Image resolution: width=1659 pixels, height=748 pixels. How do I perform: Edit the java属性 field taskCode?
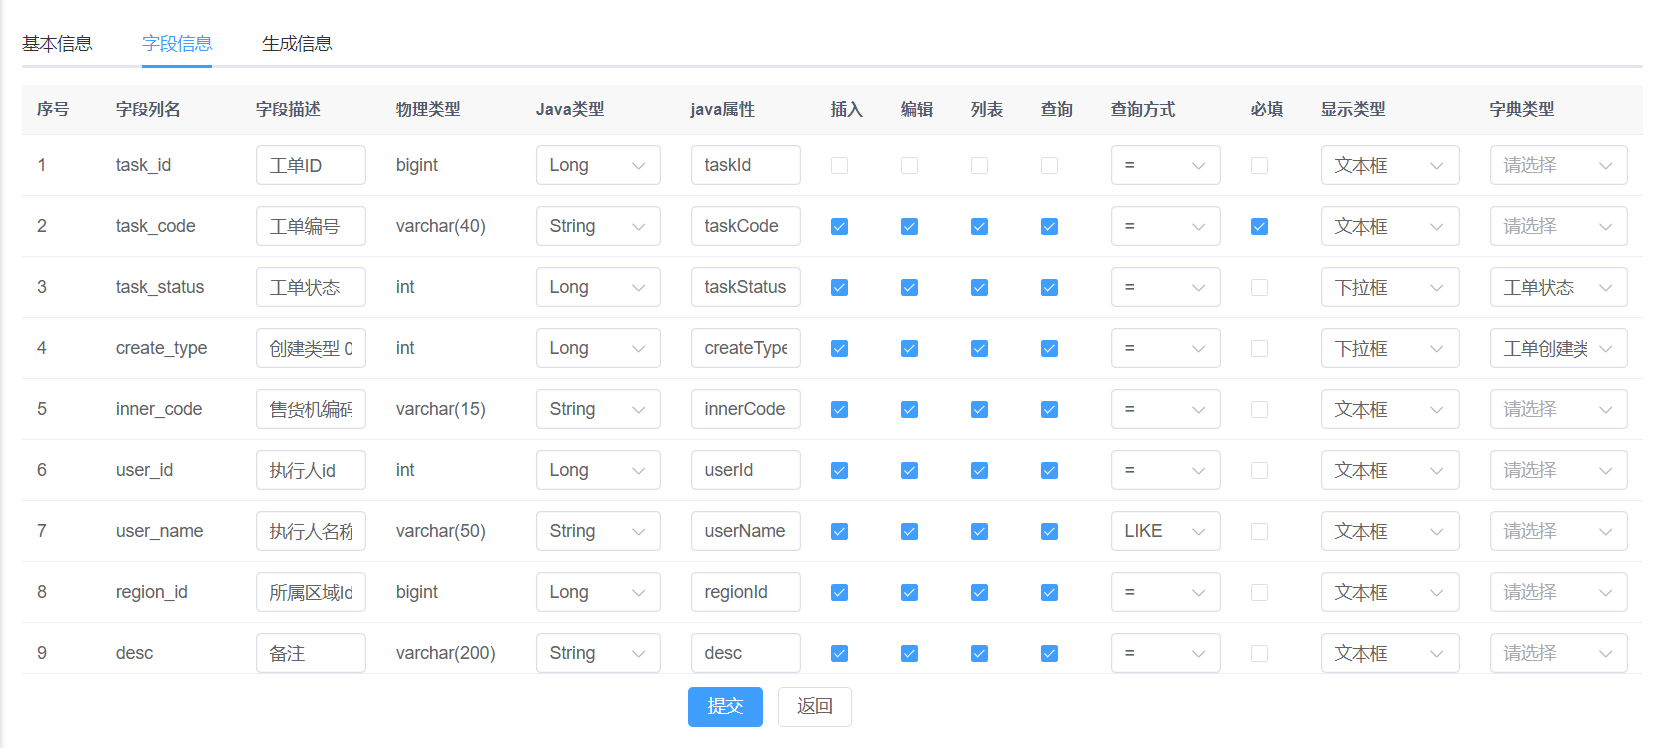click(x=745, y=227)
